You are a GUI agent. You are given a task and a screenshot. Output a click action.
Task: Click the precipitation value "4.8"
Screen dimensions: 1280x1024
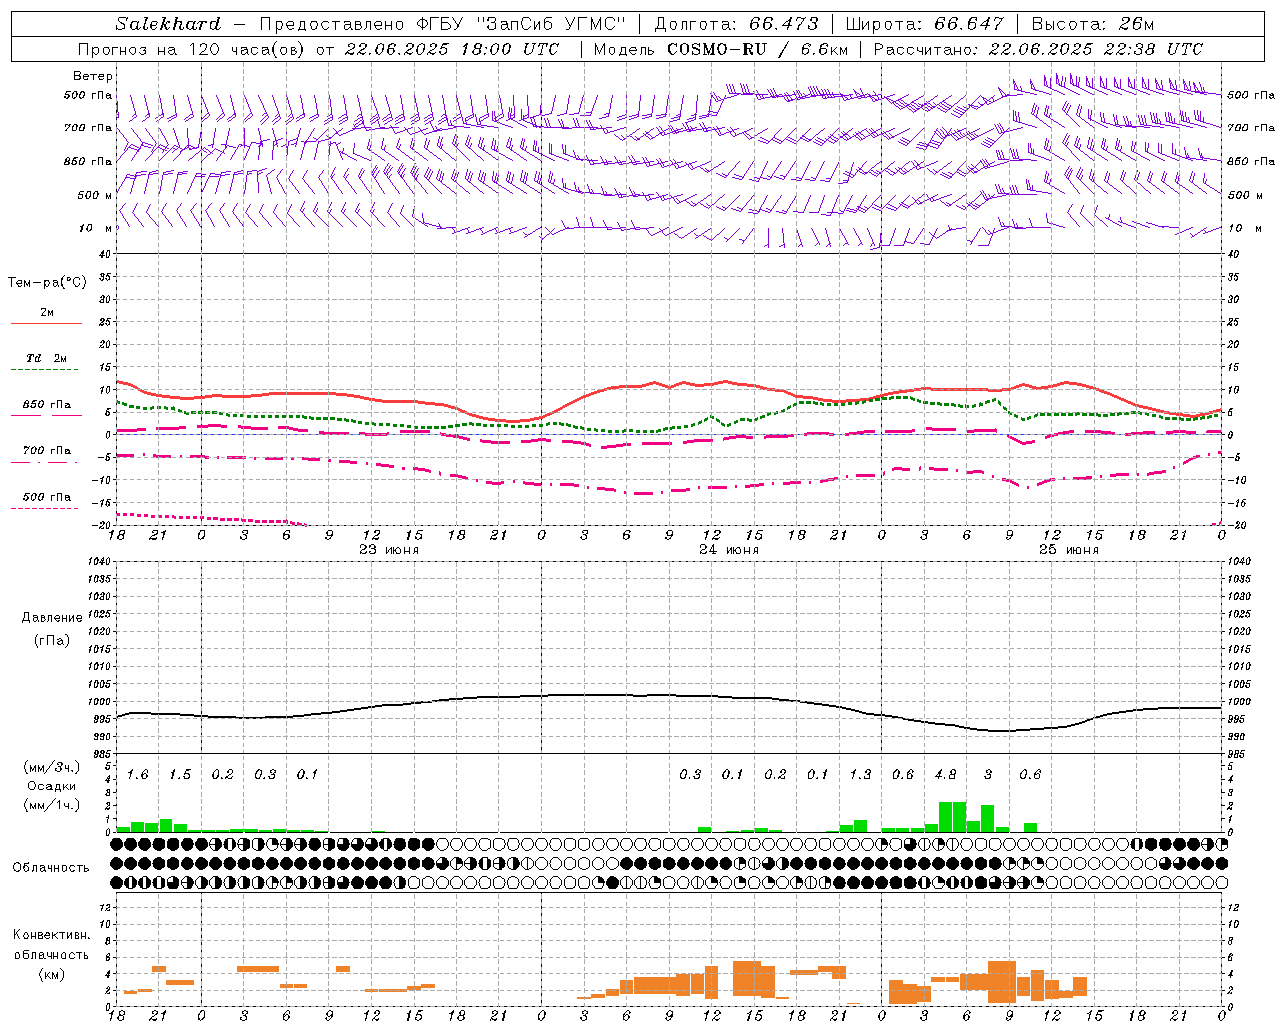click(945, 775)
